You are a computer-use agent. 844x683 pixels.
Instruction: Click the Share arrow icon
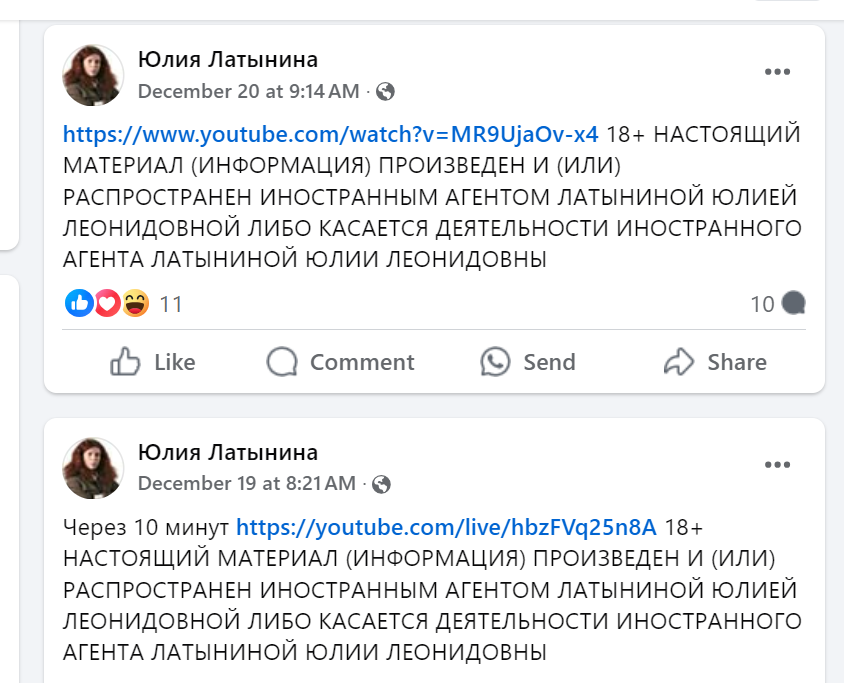click(x=679, y=361)
